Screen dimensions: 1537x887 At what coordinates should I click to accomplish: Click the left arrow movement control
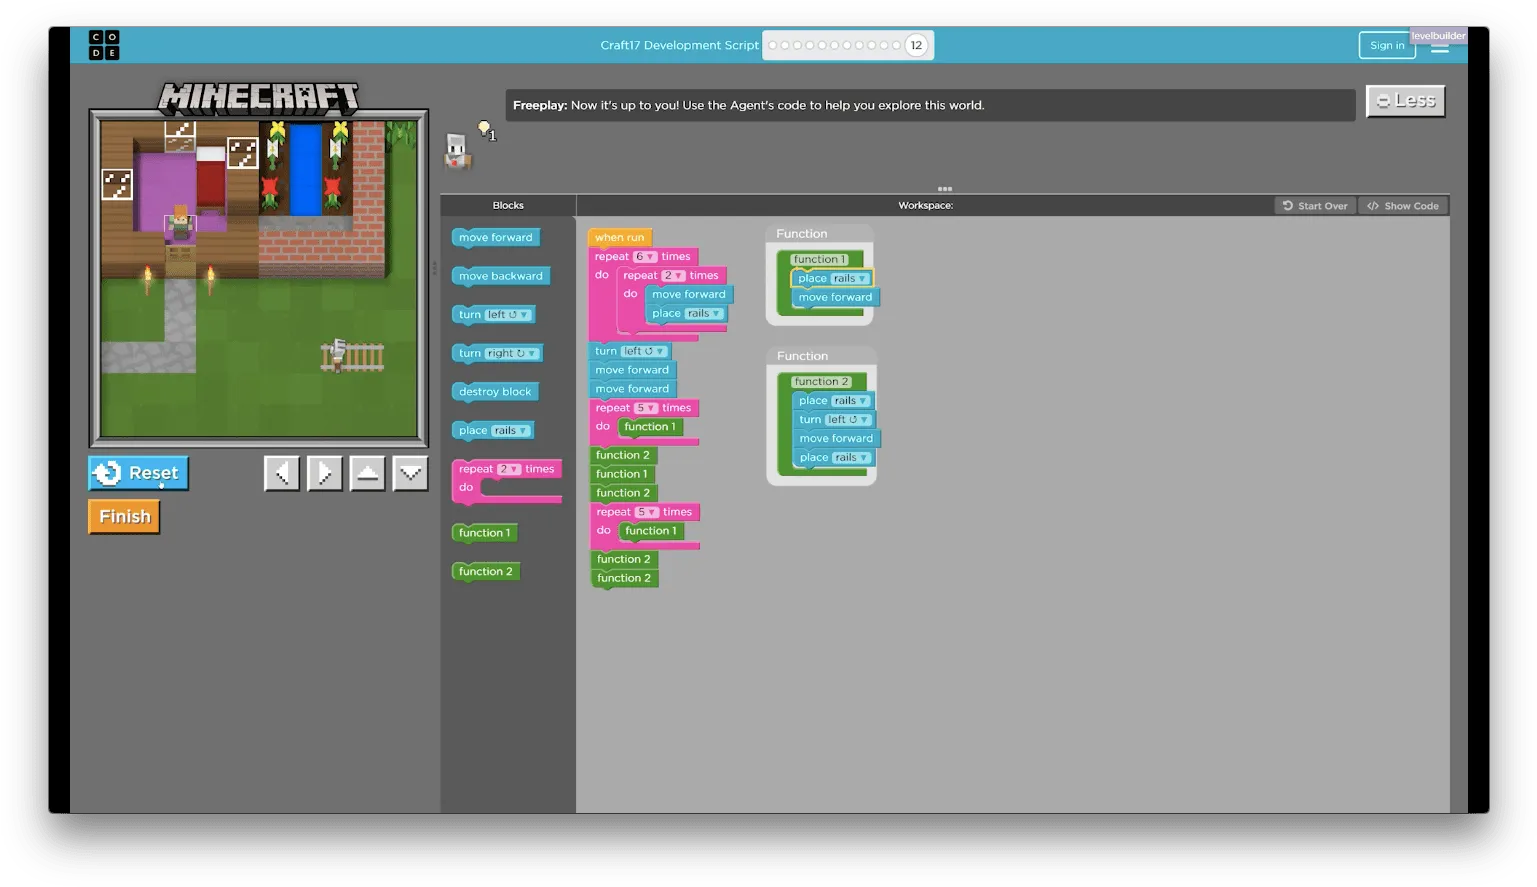coord(282,473)
